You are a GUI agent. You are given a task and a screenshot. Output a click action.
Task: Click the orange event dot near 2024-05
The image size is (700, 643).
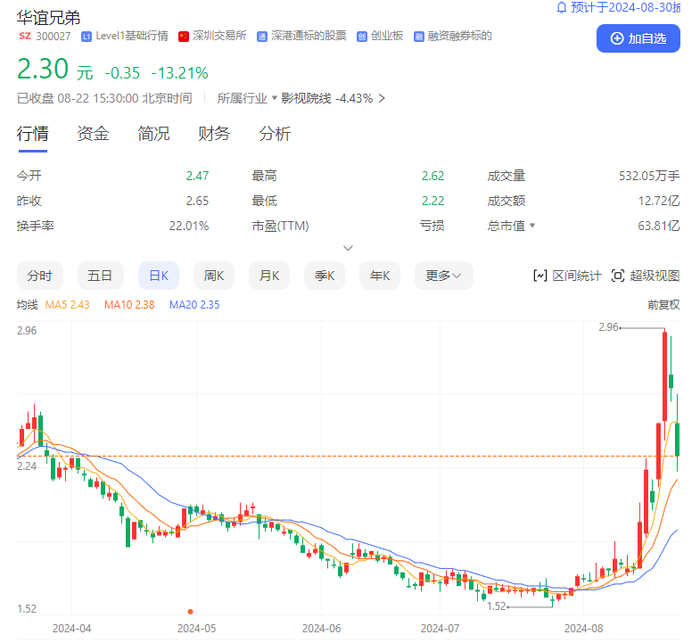coord(190,611)
